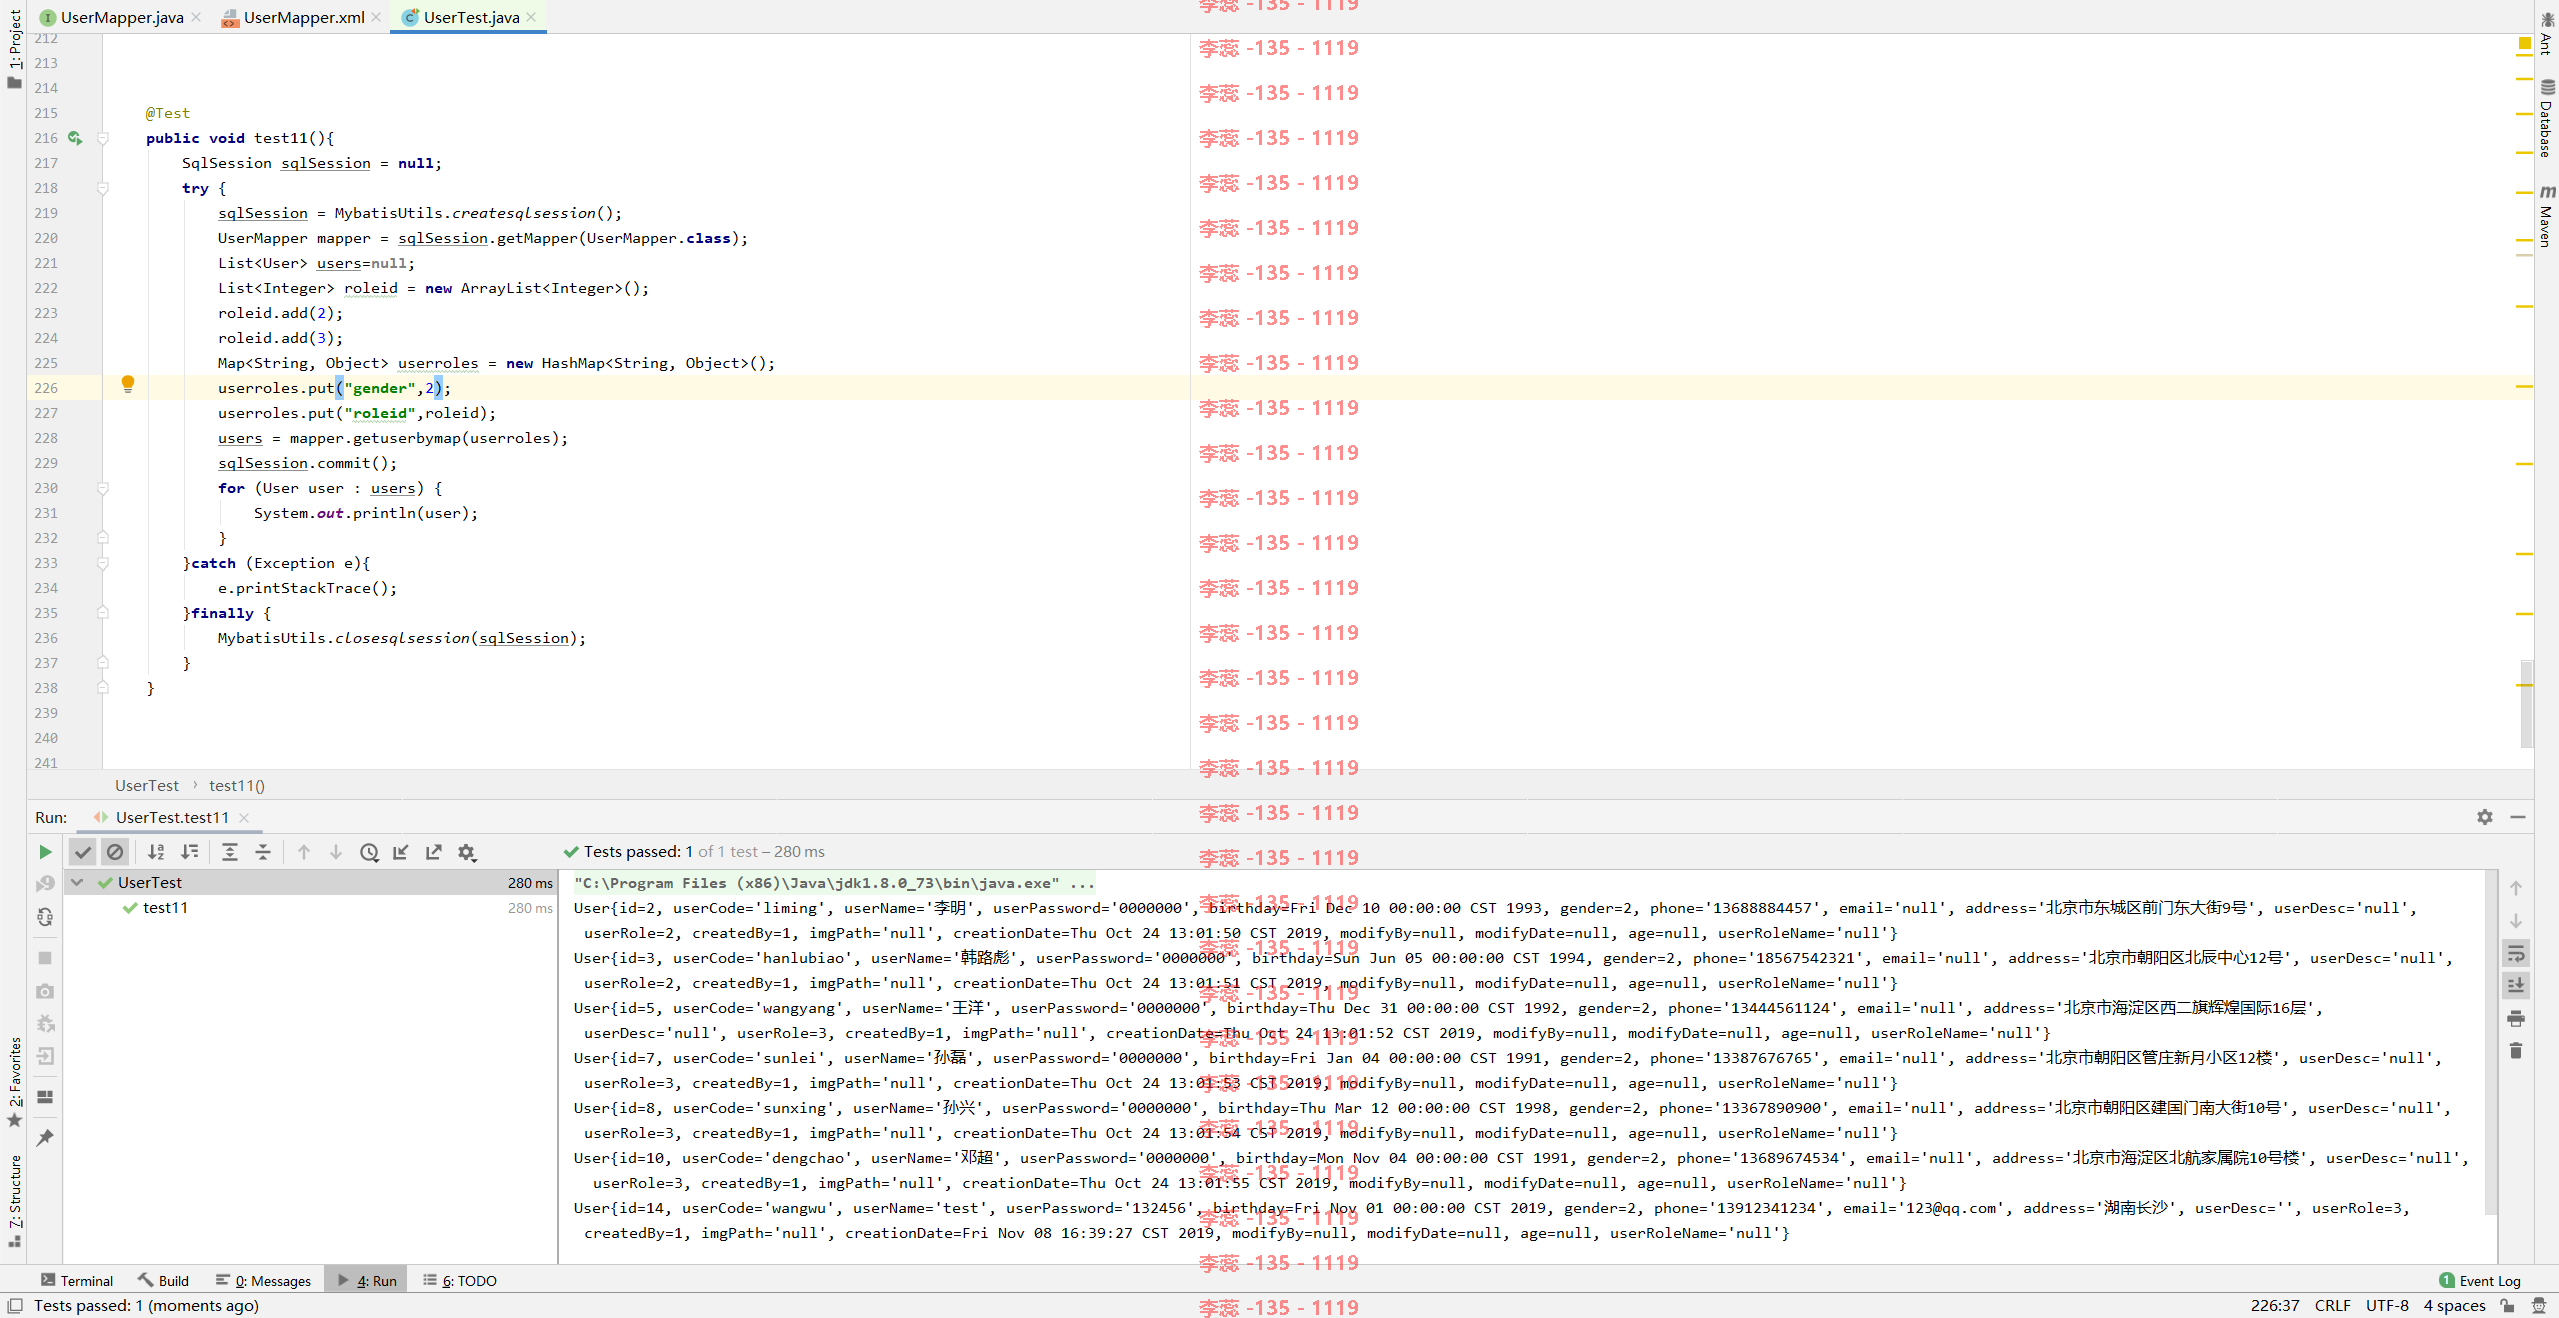This screenshot has width=2559, height=1318.
Task: Close the UserMapper.xml tab
Action: (x=376, y=17)
